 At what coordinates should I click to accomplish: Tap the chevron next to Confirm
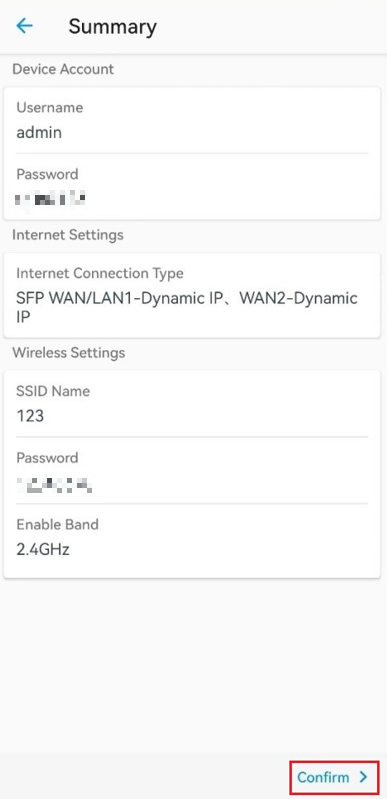363,777
